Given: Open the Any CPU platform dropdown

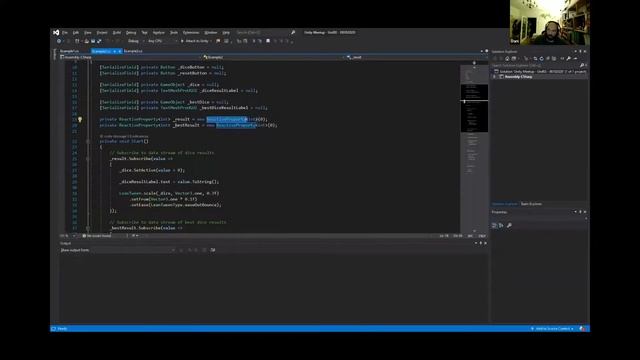Looking at the screenshot, I should tap(162, 41).
